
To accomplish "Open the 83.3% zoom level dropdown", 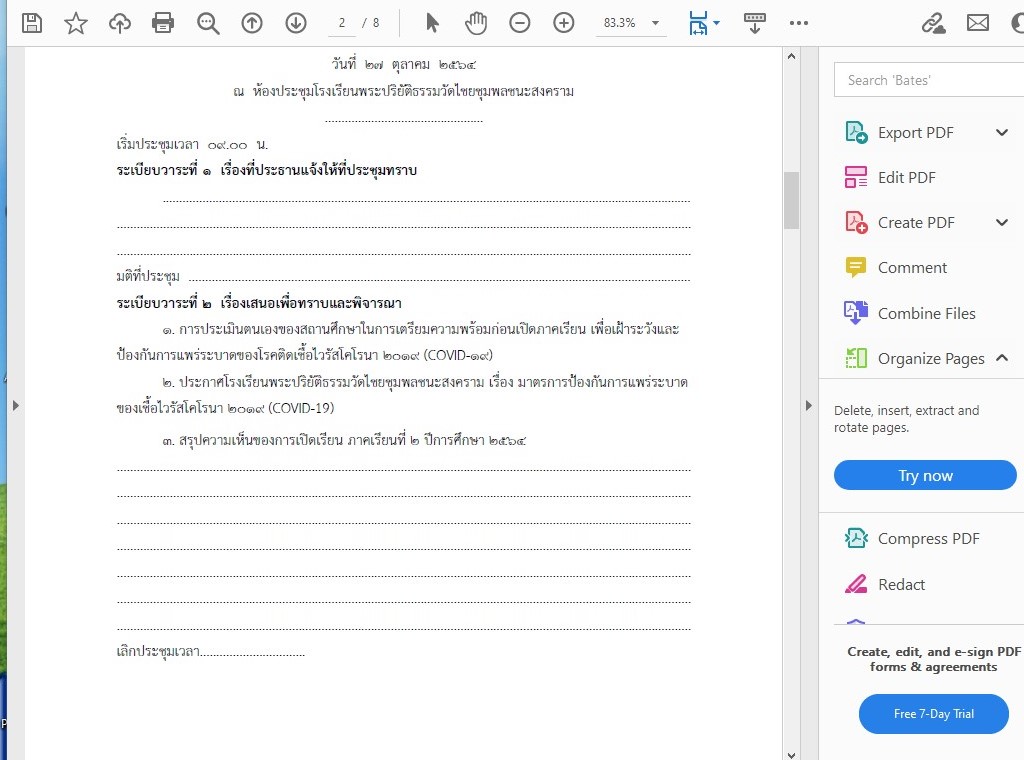I will click(655, 23).
